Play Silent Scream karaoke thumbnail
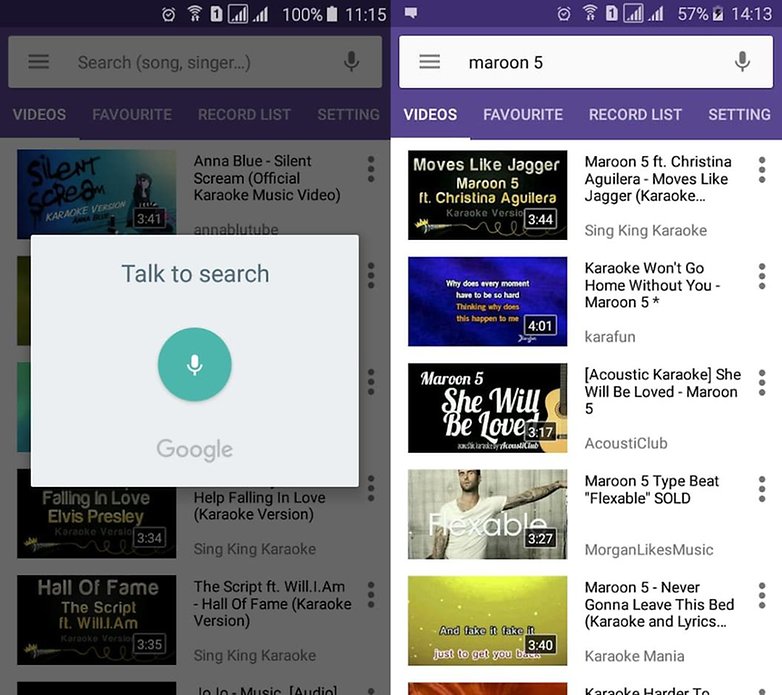 tap(97, 192)
